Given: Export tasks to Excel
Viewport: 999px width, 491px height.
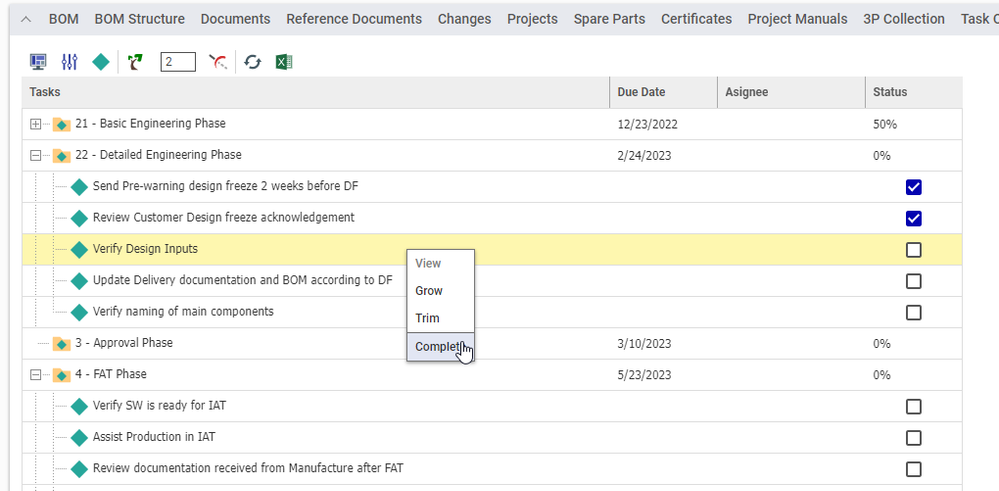Looking at the screenshot, I should coord(284,62).
